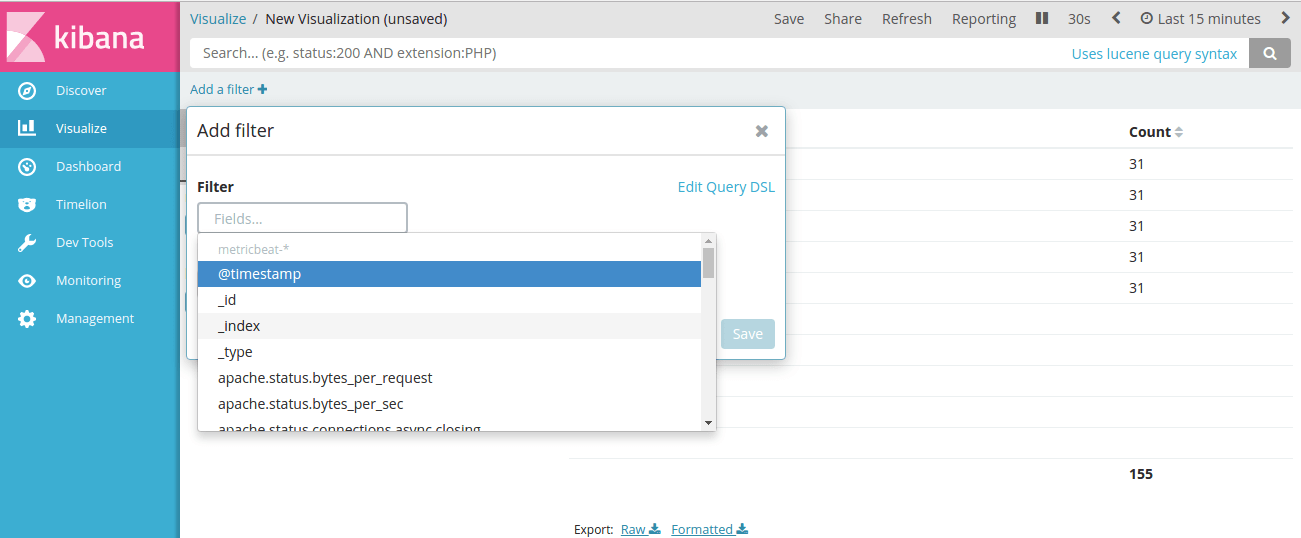Click the total count 155 cell
This screenshot has width=1301, height=538.
[x=1141, y=474]
